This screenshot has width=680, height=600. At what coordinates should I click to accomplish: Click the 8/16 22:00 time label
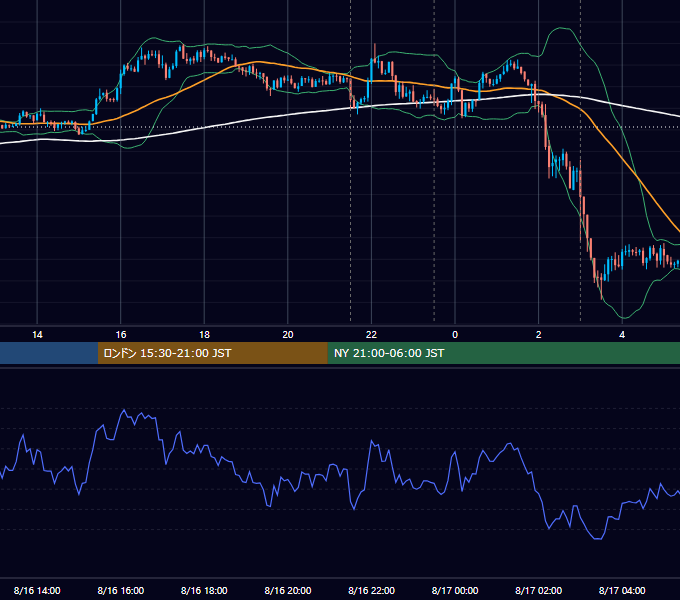[371, 590]
